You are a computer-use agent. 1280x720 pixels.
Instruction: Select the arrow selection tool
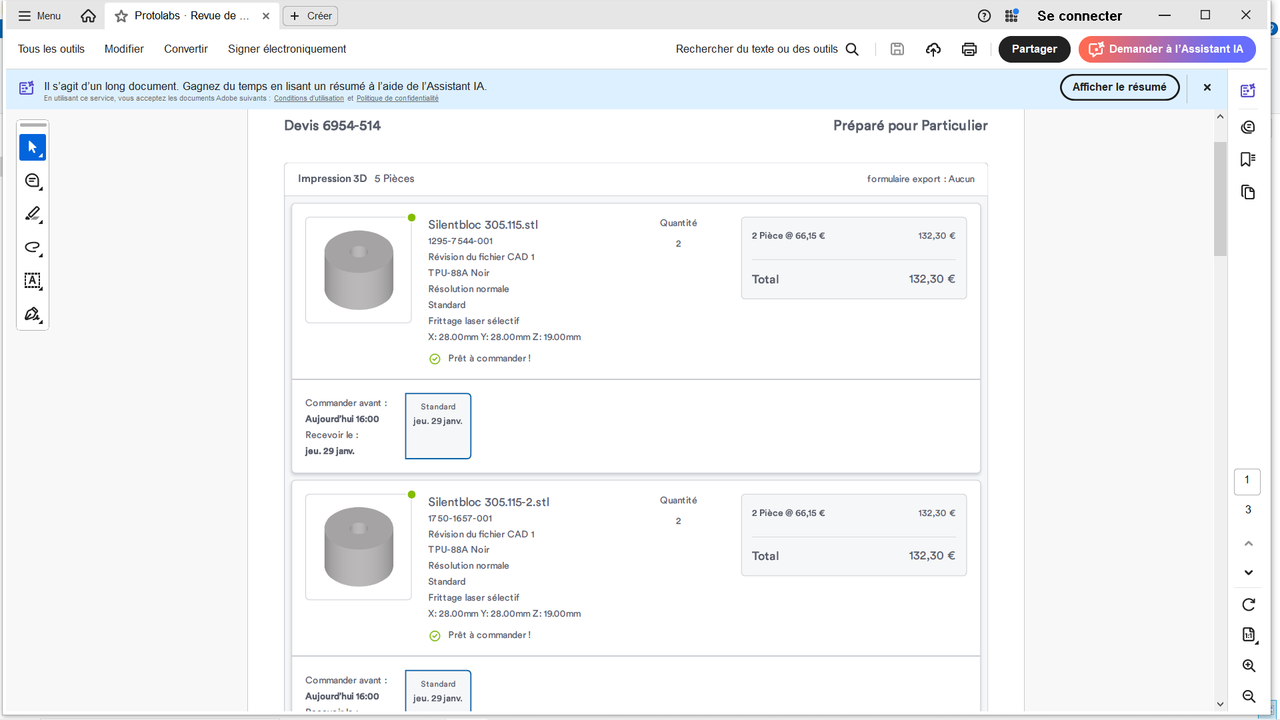[33, 148]
